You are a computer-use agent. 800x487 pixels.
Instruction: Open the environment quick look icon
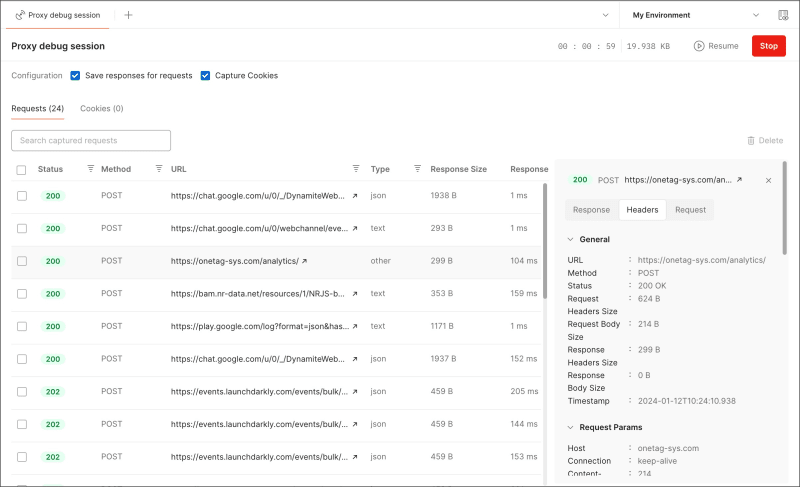[x=783, y=15]
